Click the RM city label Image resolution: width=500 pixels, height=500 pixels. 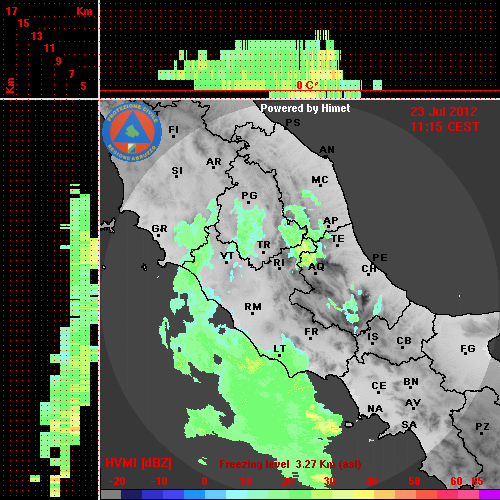[253, 307]
